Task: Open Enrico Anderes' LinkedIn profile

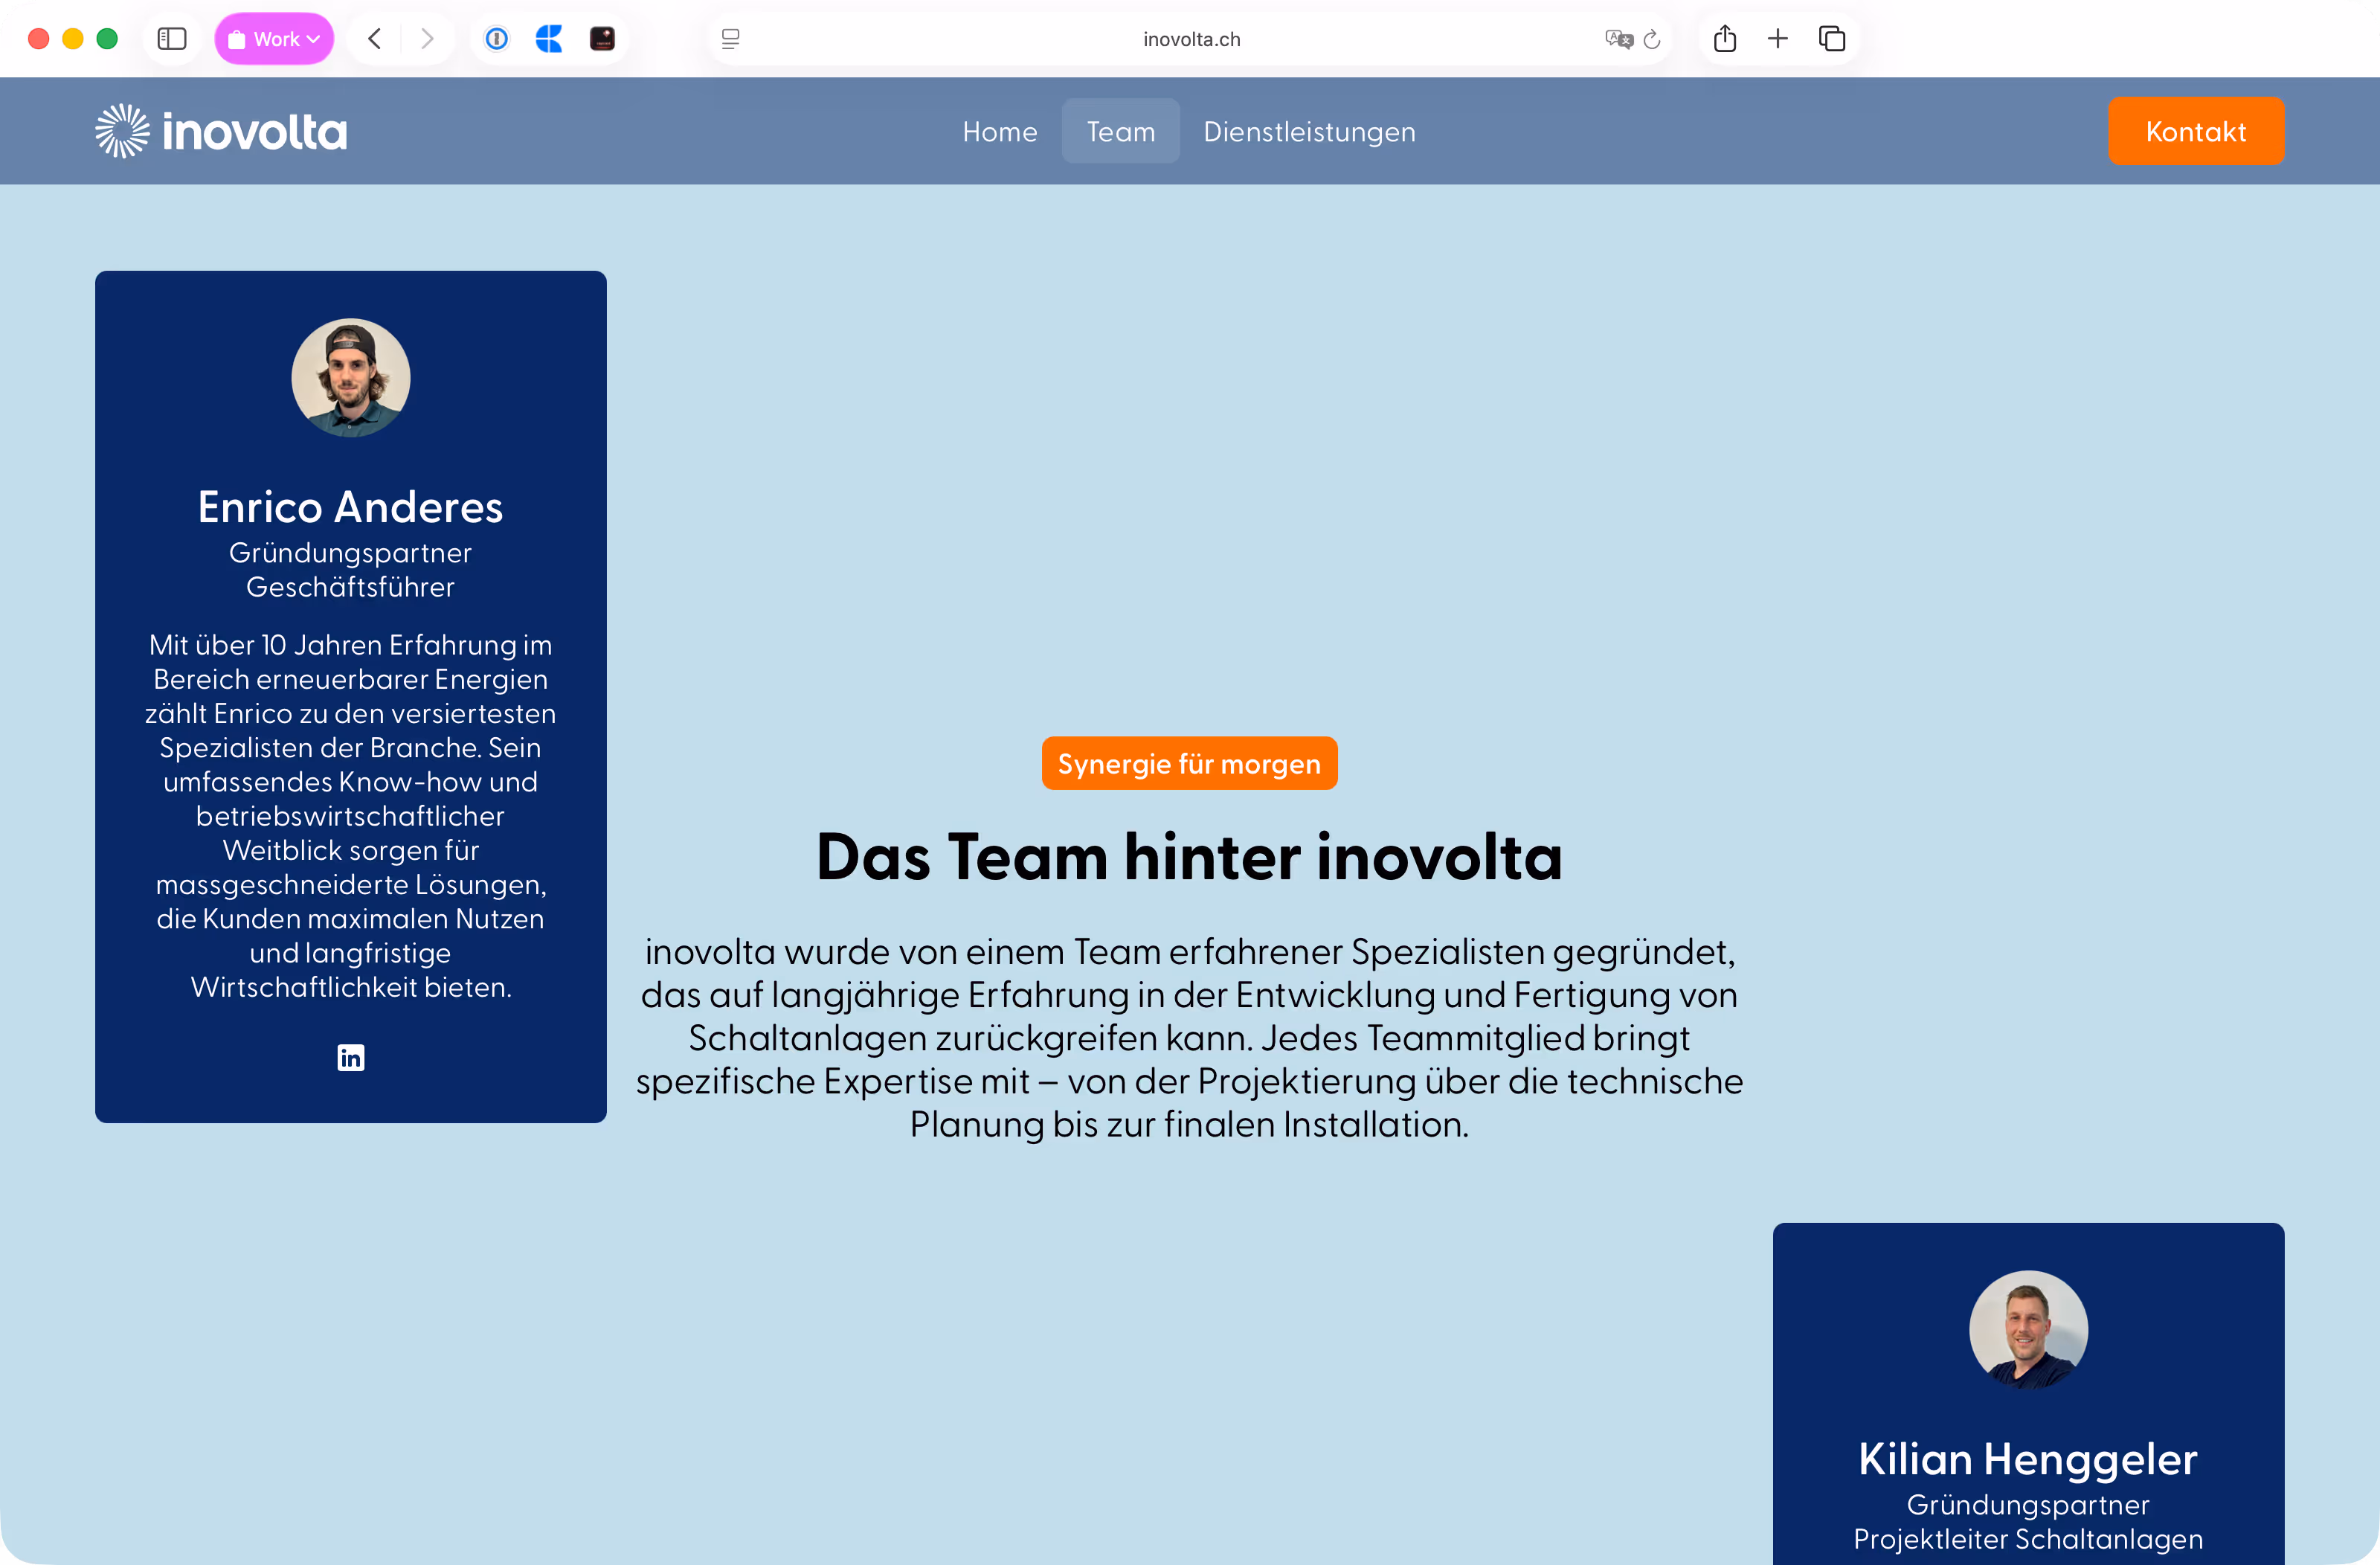Action: click(351, 1057)
